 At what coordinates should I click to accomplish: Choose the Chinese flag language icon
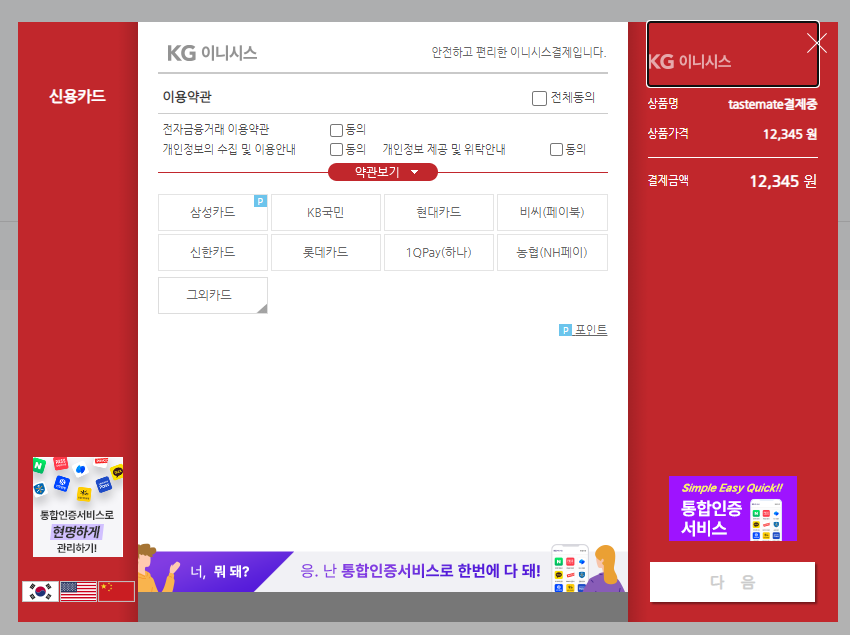pyautogui.click(x=116, y=591)
